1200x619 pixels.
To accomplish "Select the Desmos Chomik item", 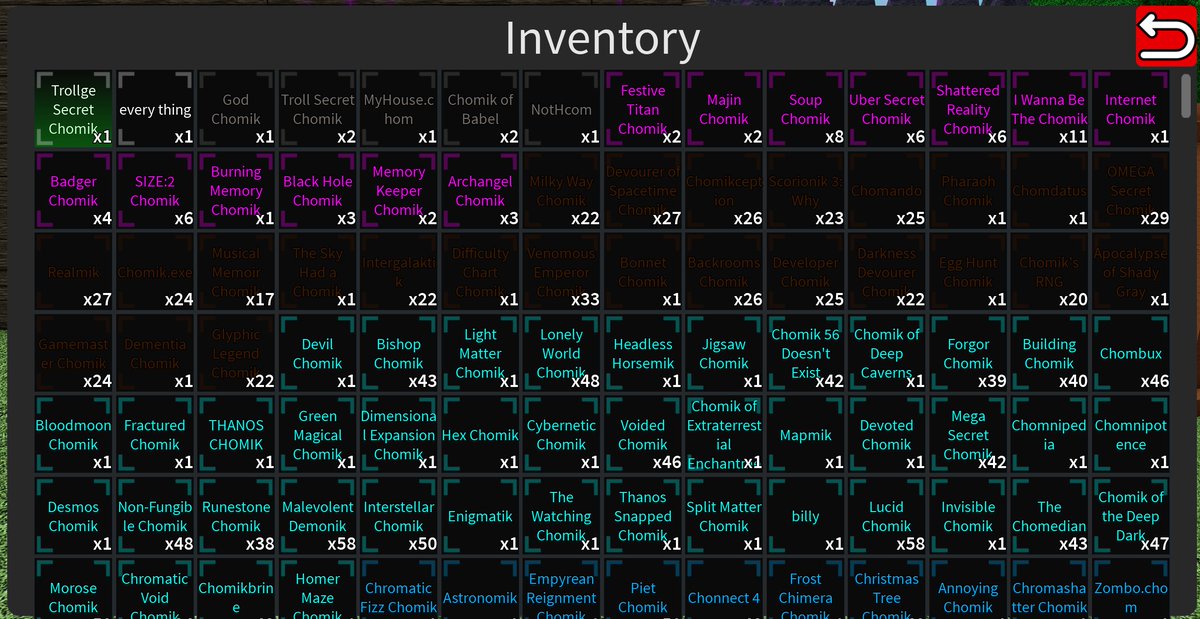I will [74, 516].
